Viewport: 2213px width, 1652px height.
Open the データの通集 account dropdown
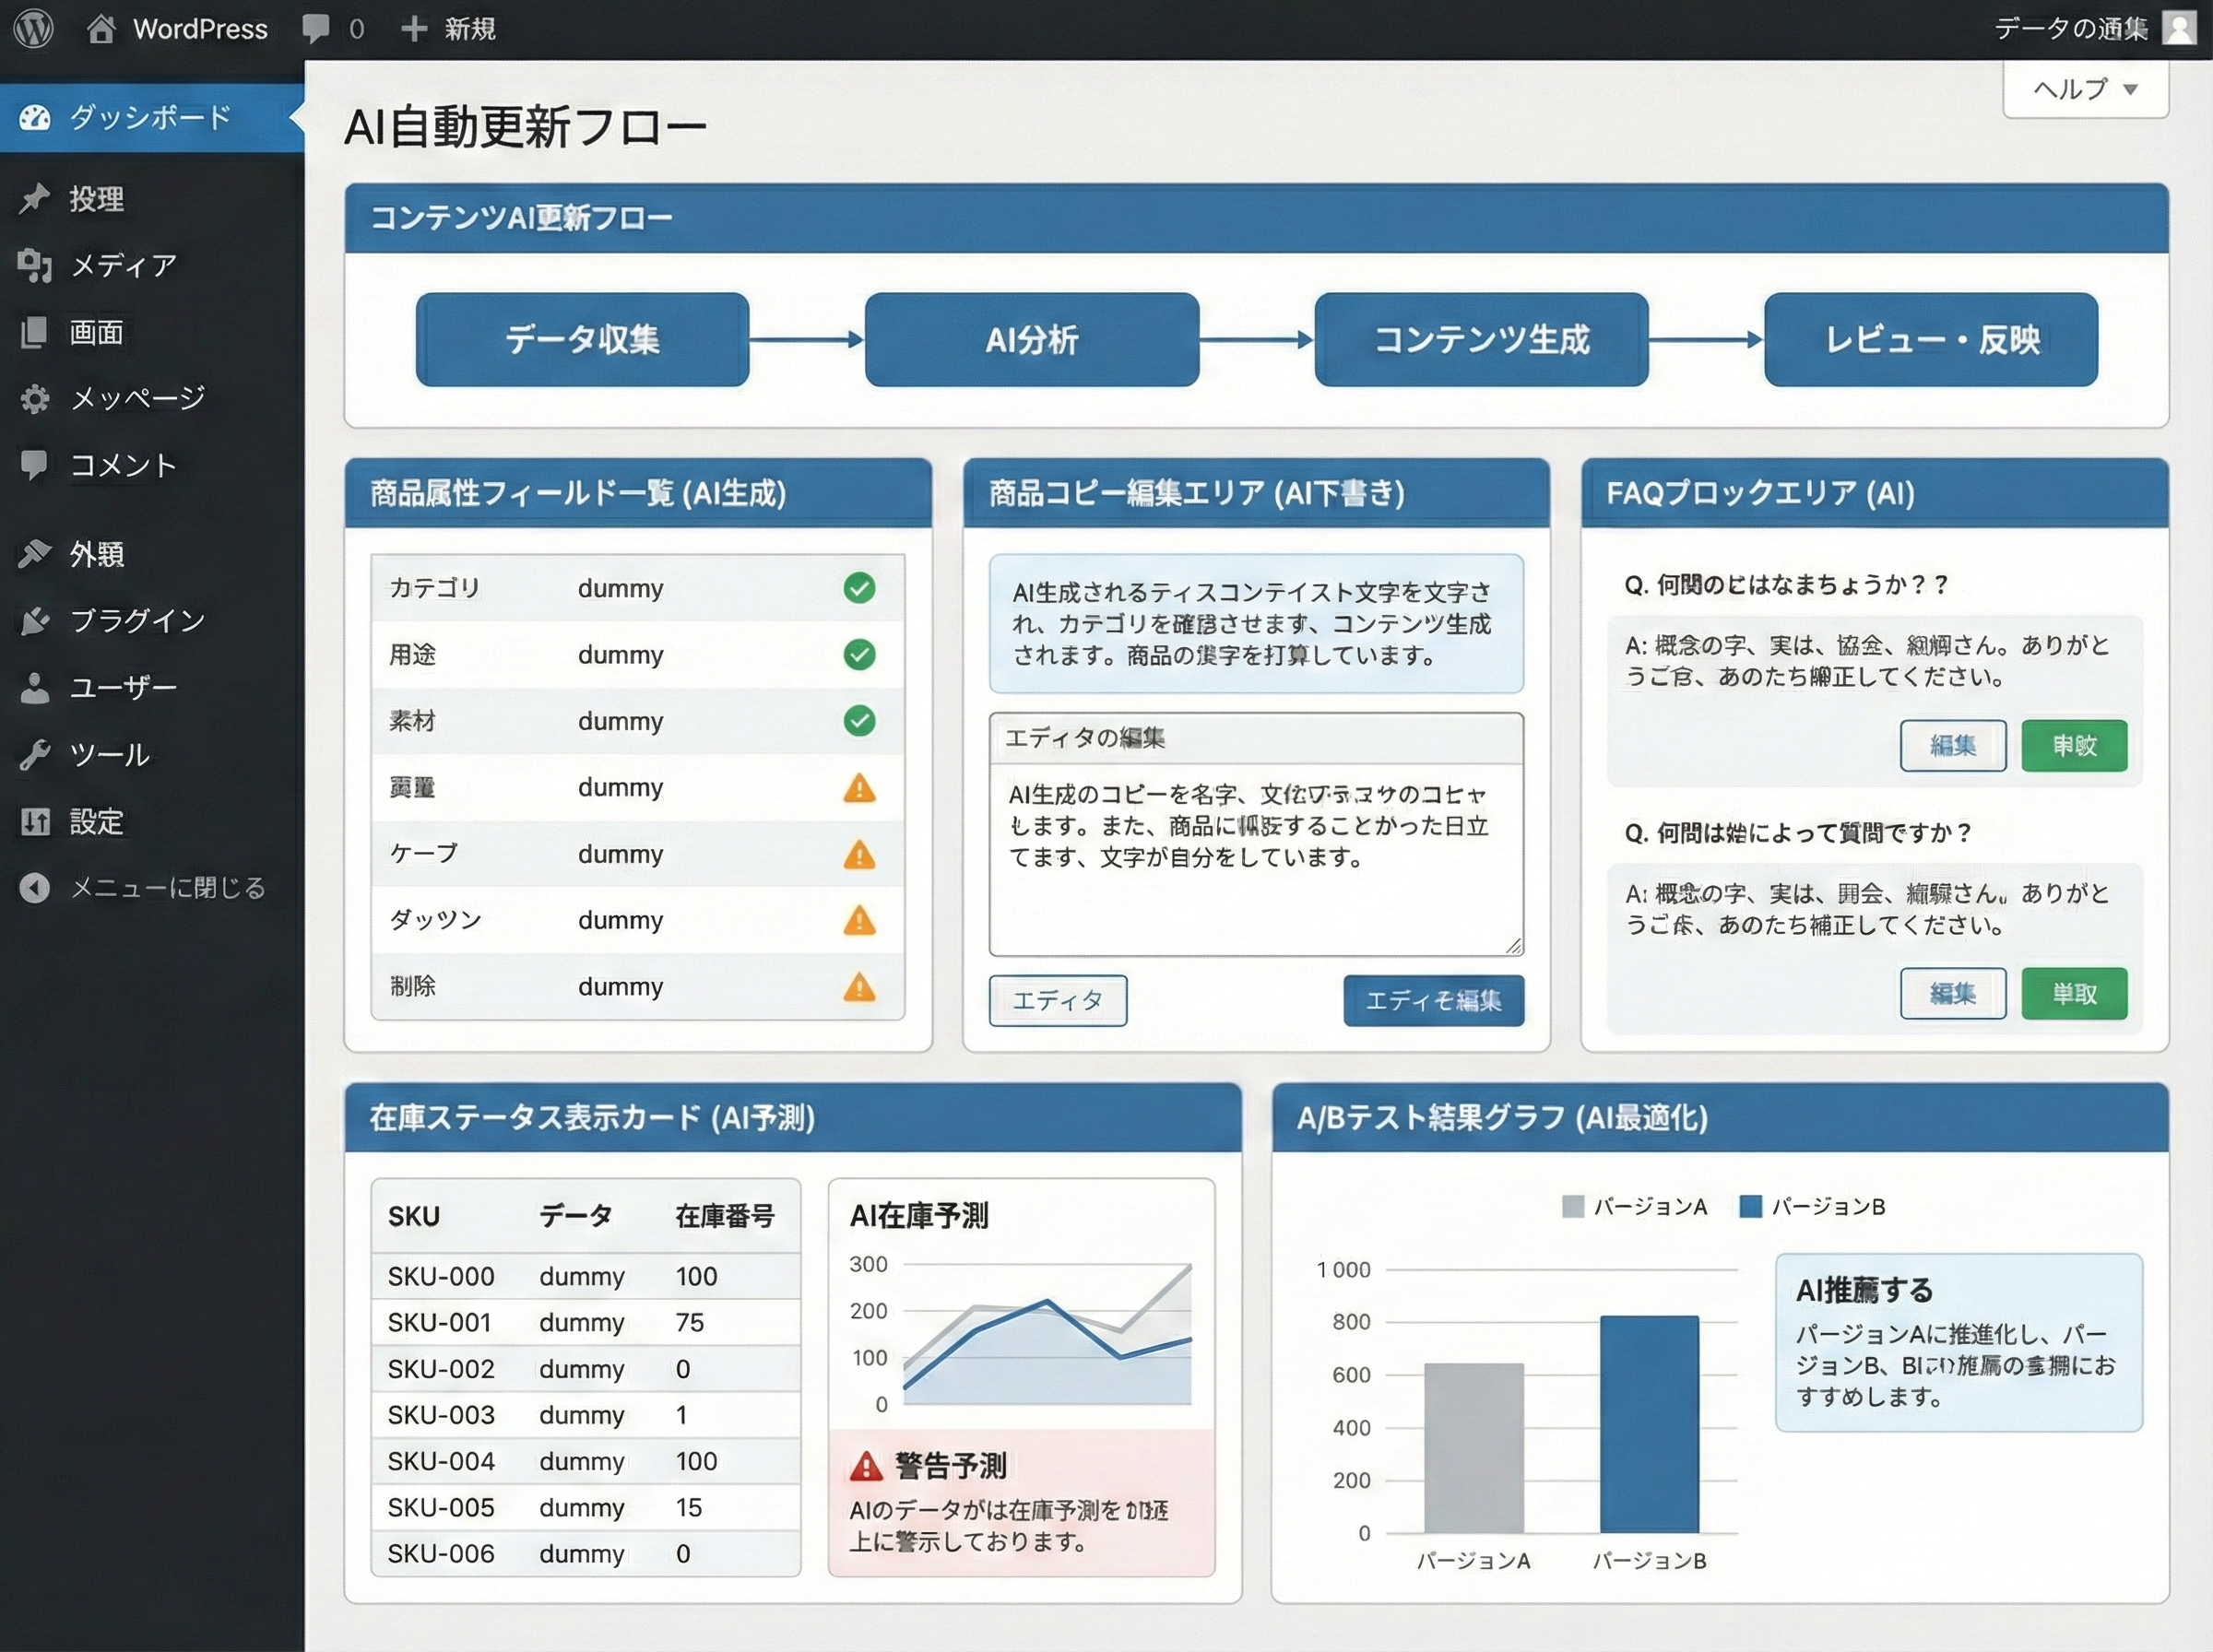coord(2072,29)
